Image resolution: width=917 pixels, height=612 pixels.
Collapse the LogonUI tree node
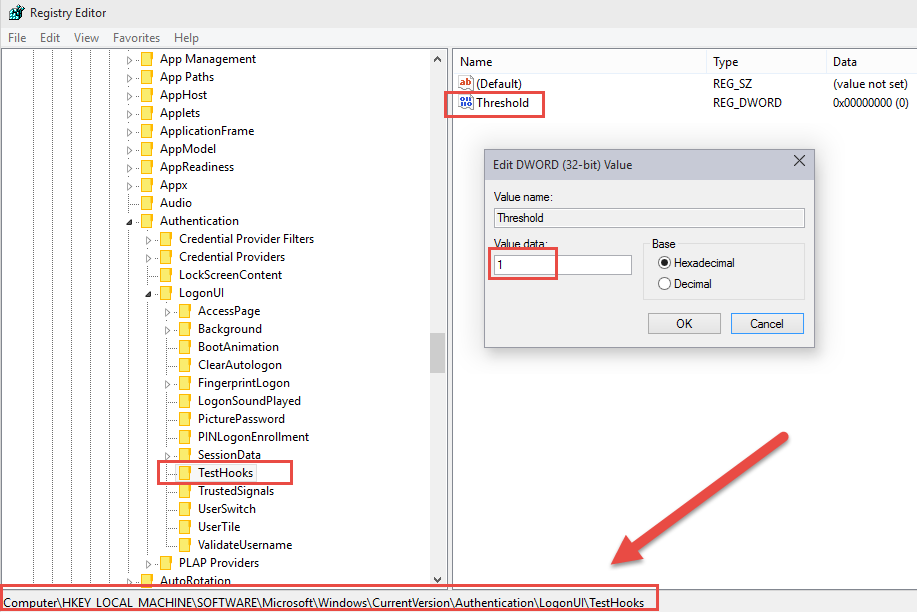[148, 294]
